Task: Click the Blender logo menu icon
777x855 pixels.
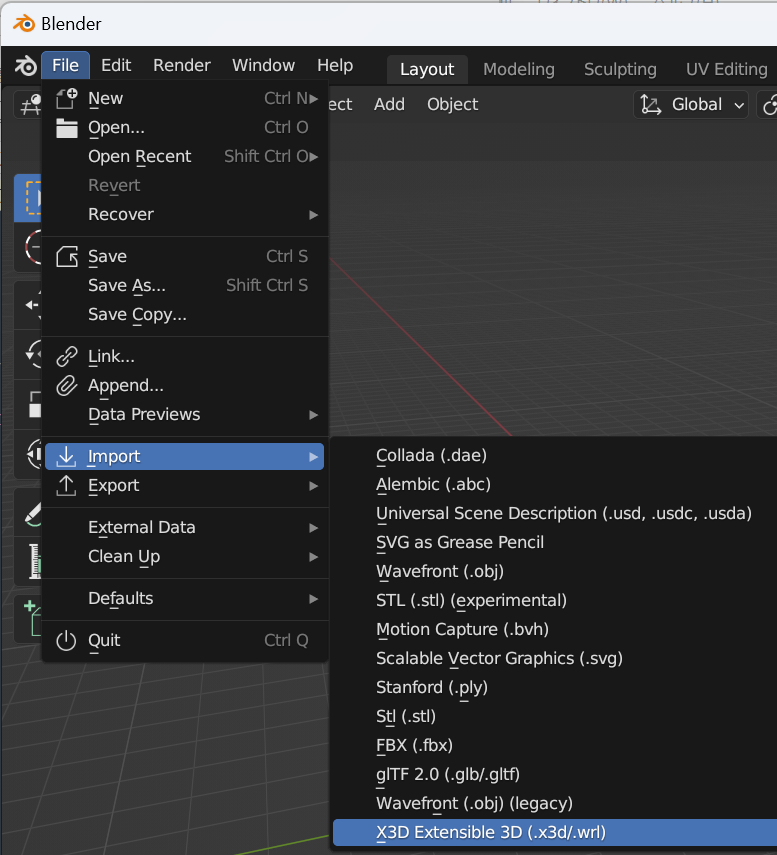Action: click(25, 66)
